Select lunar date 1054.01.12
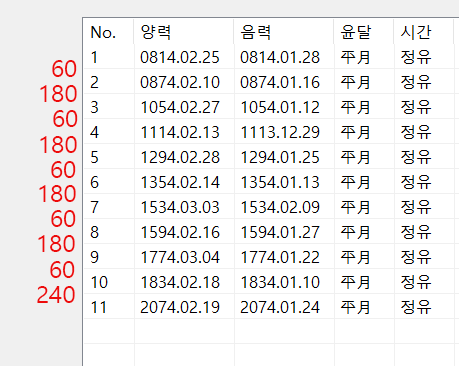 tap(280, 107)
